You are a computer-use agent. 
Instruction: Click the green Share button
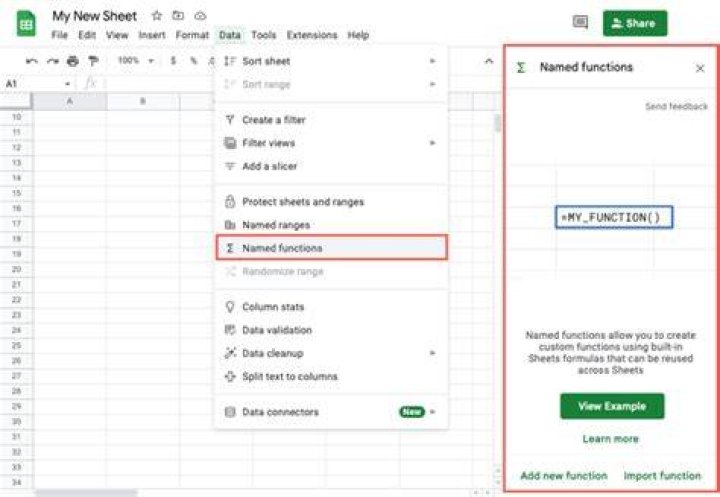click(x=635, y=23)
